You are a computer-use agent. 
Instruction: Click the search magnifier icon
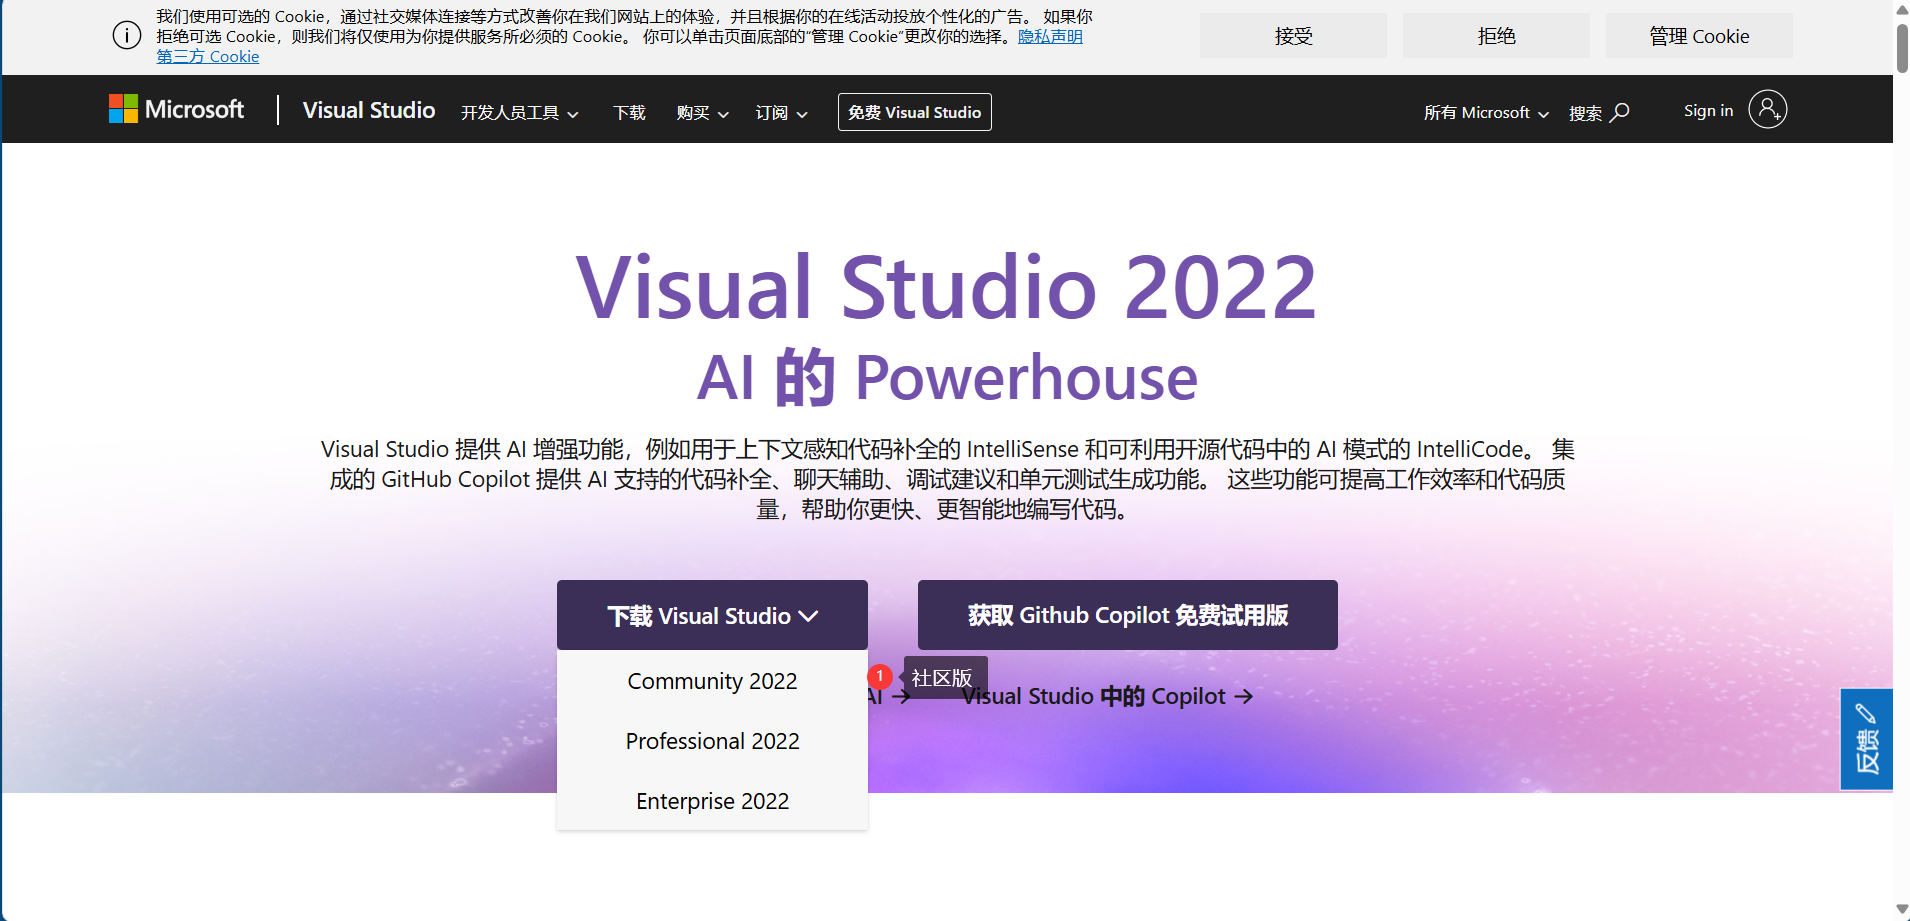pyautogui.click(x=1619, y=112)
